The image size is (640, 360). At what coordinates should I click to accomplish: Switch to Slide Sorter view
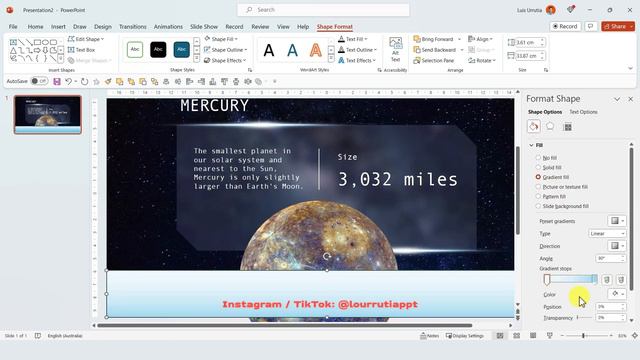[x=516, y=336]
